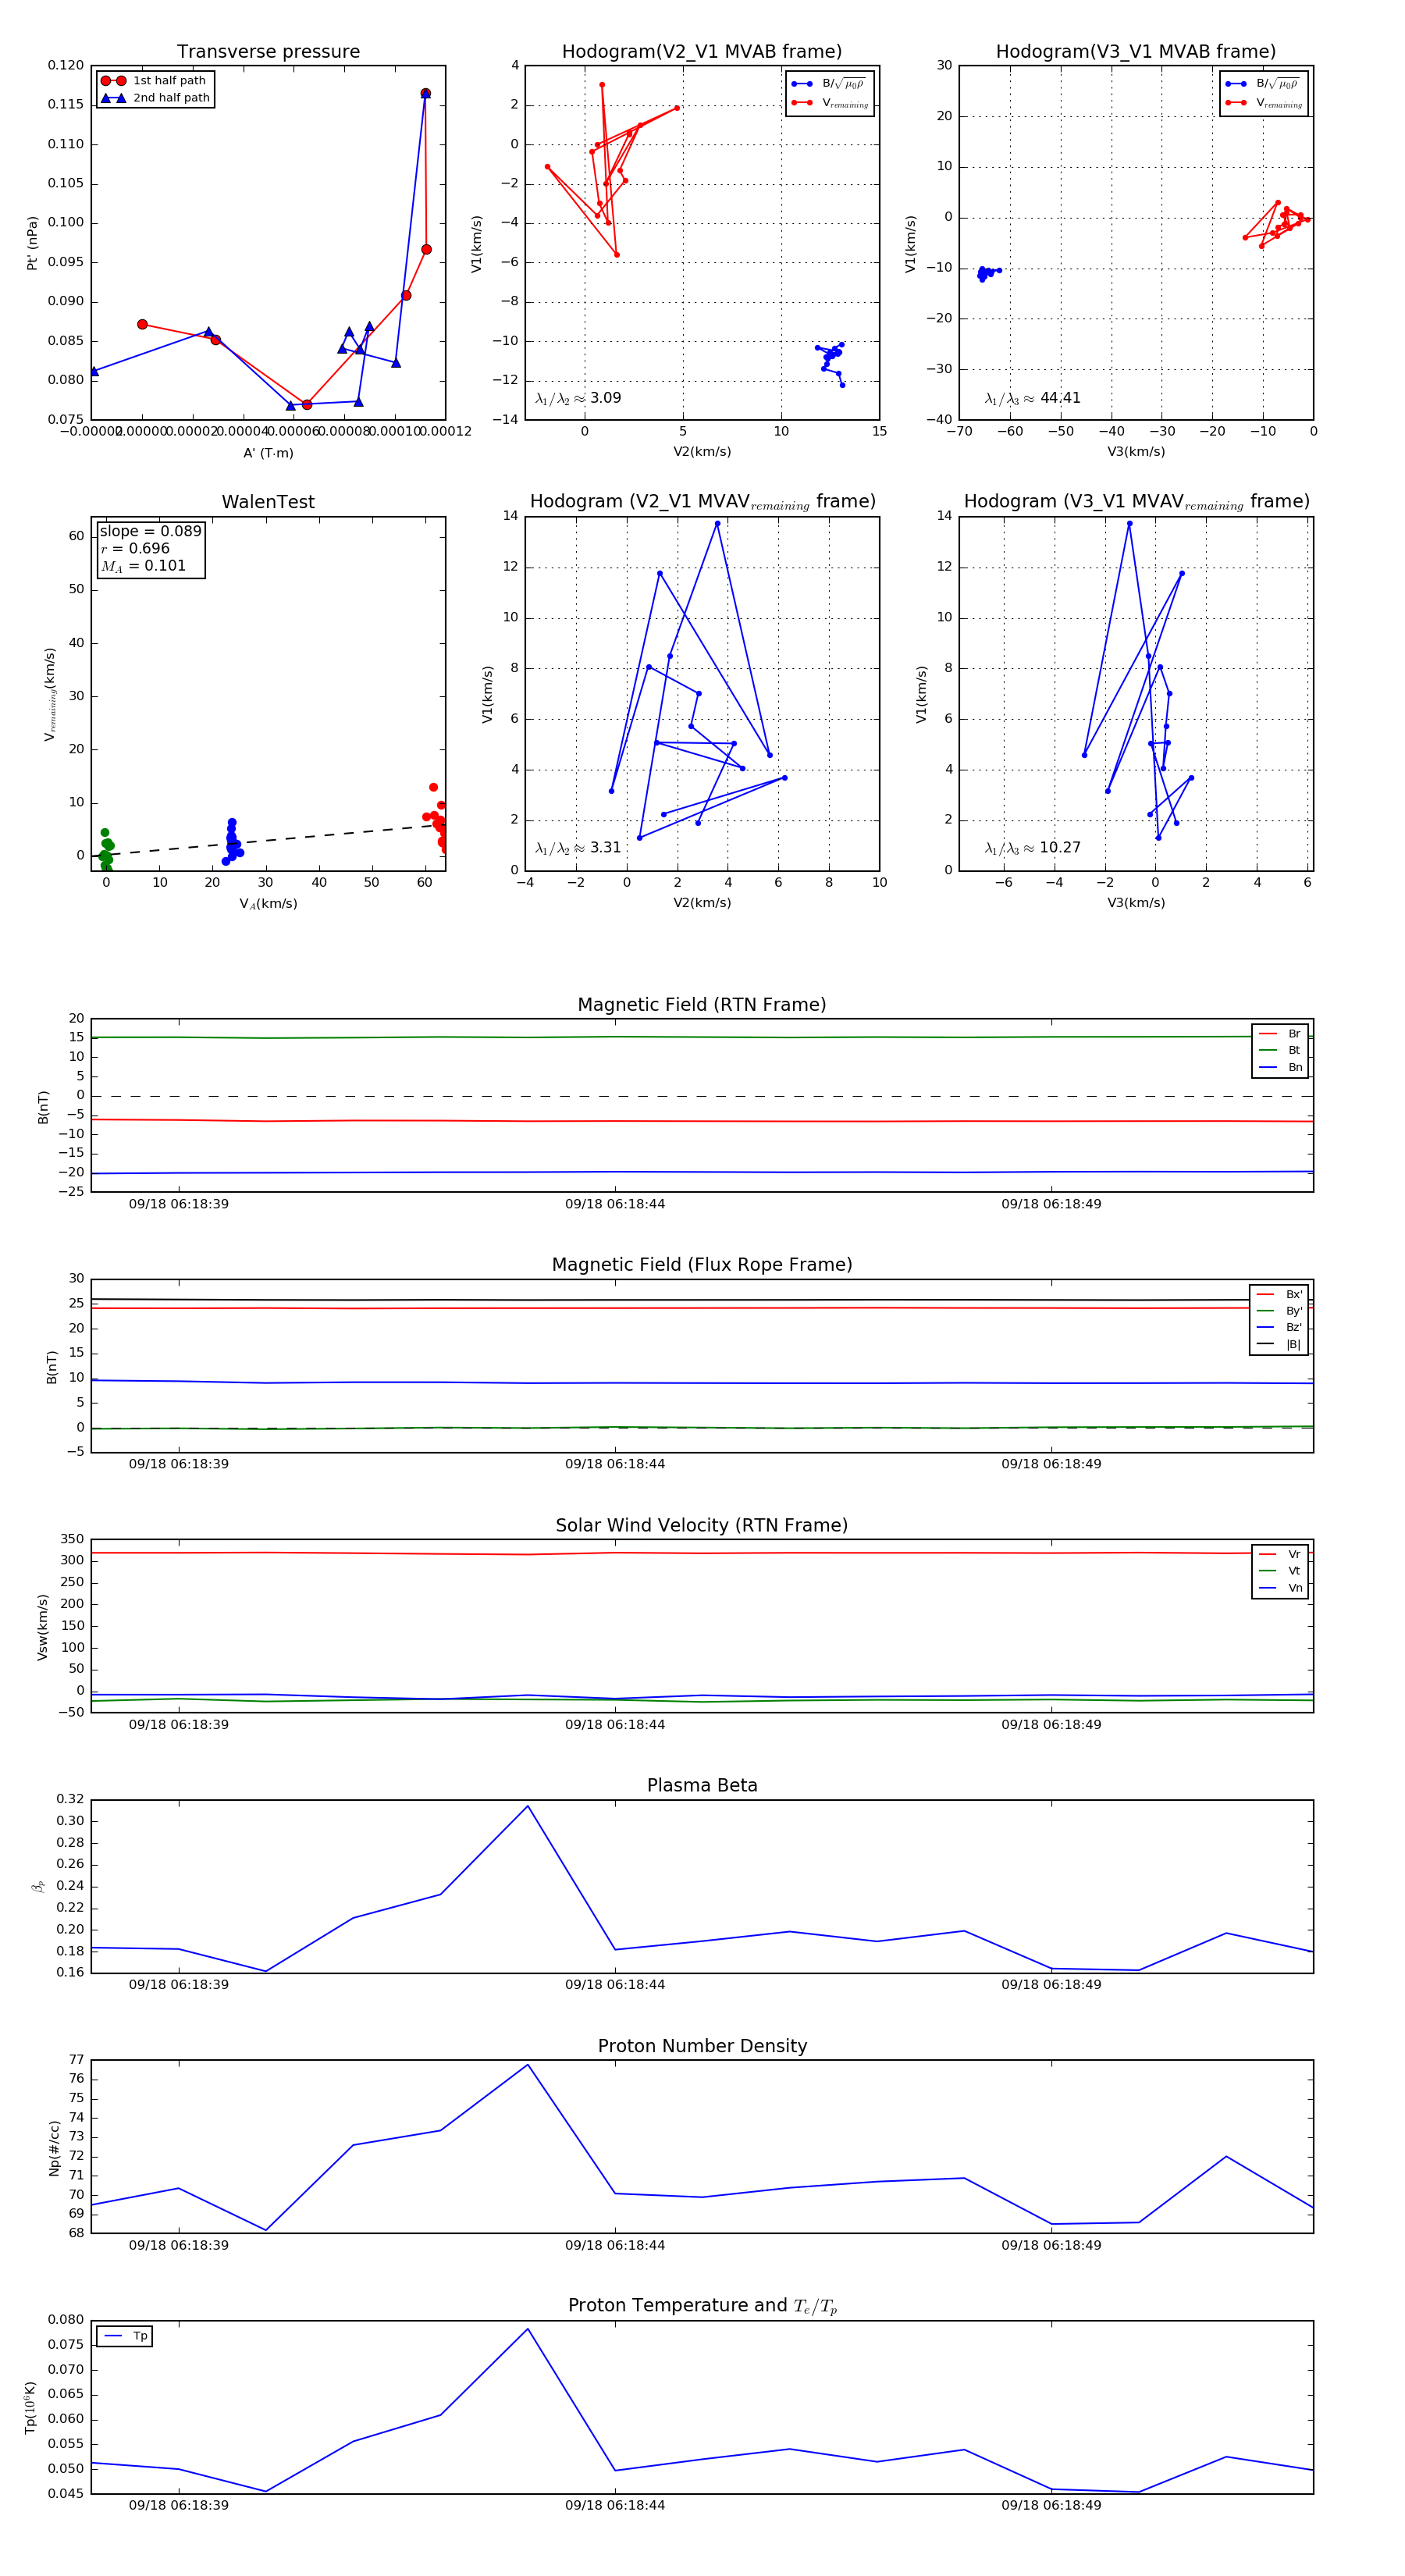
Task: Click the "B/√μ0ρ" legend entry in V2_V1 MVAB hodogram
Action: 828,84
